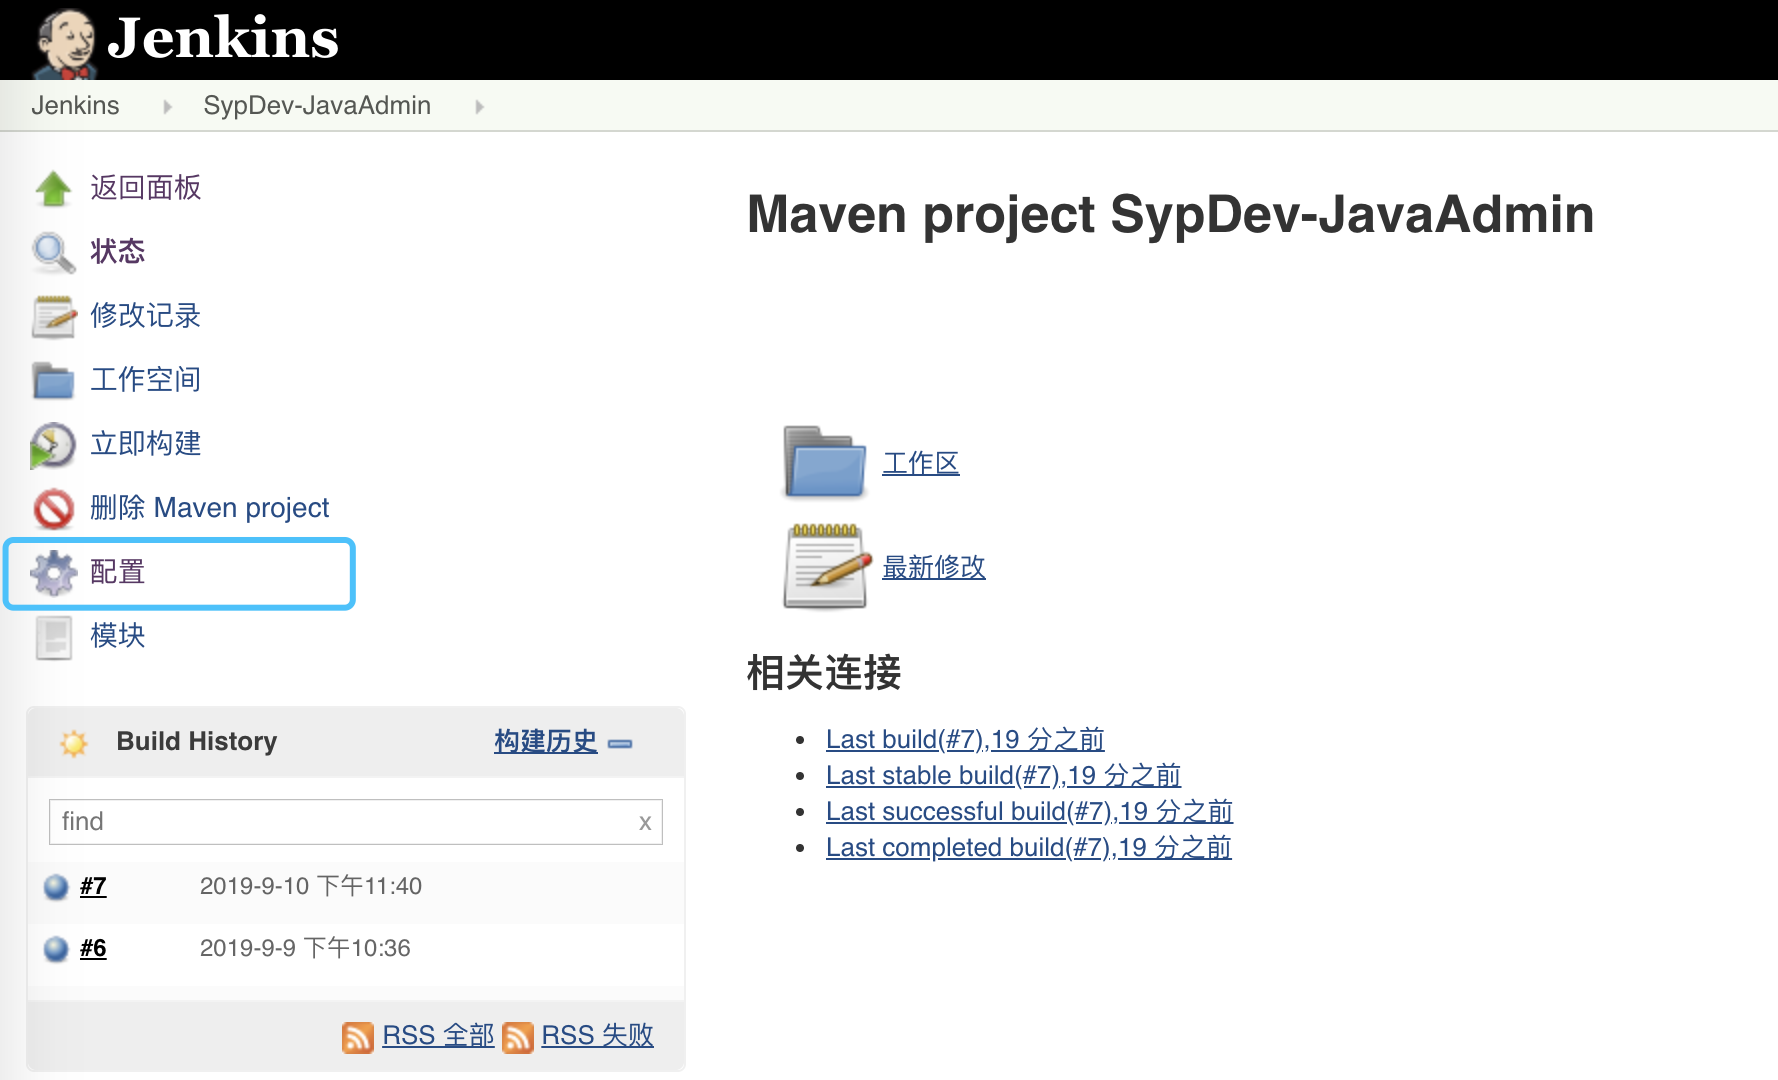Open 返回面板 in the side menu

coord(145,187)
